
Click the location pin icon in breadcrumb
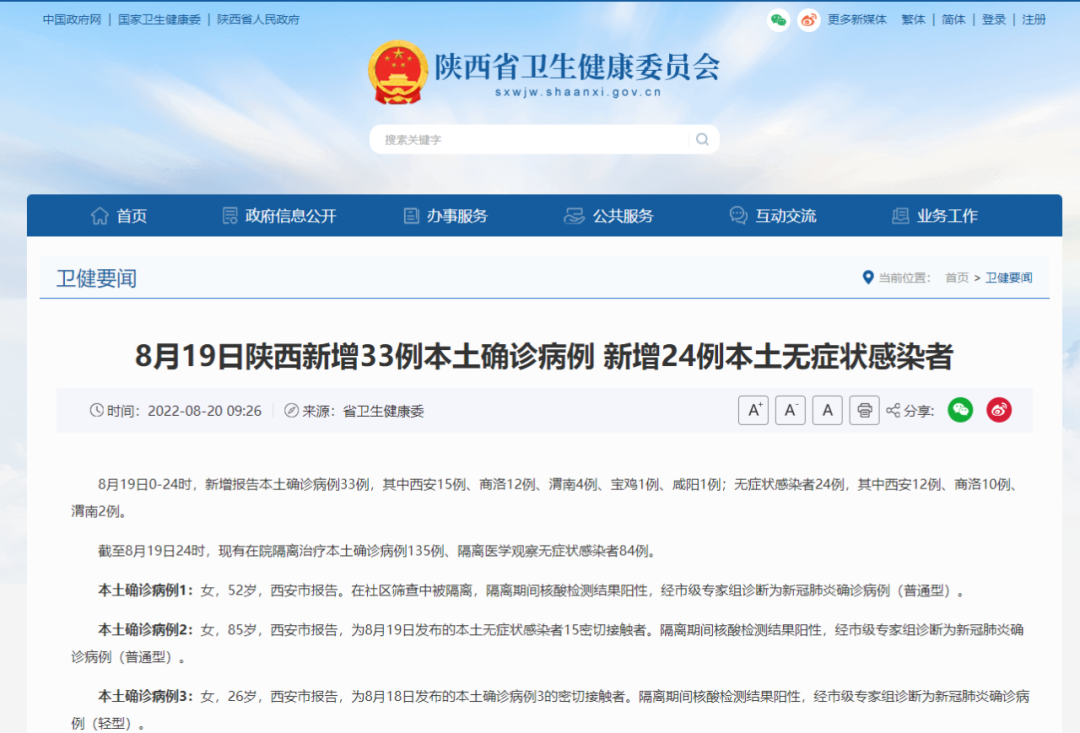coord(868,277)
